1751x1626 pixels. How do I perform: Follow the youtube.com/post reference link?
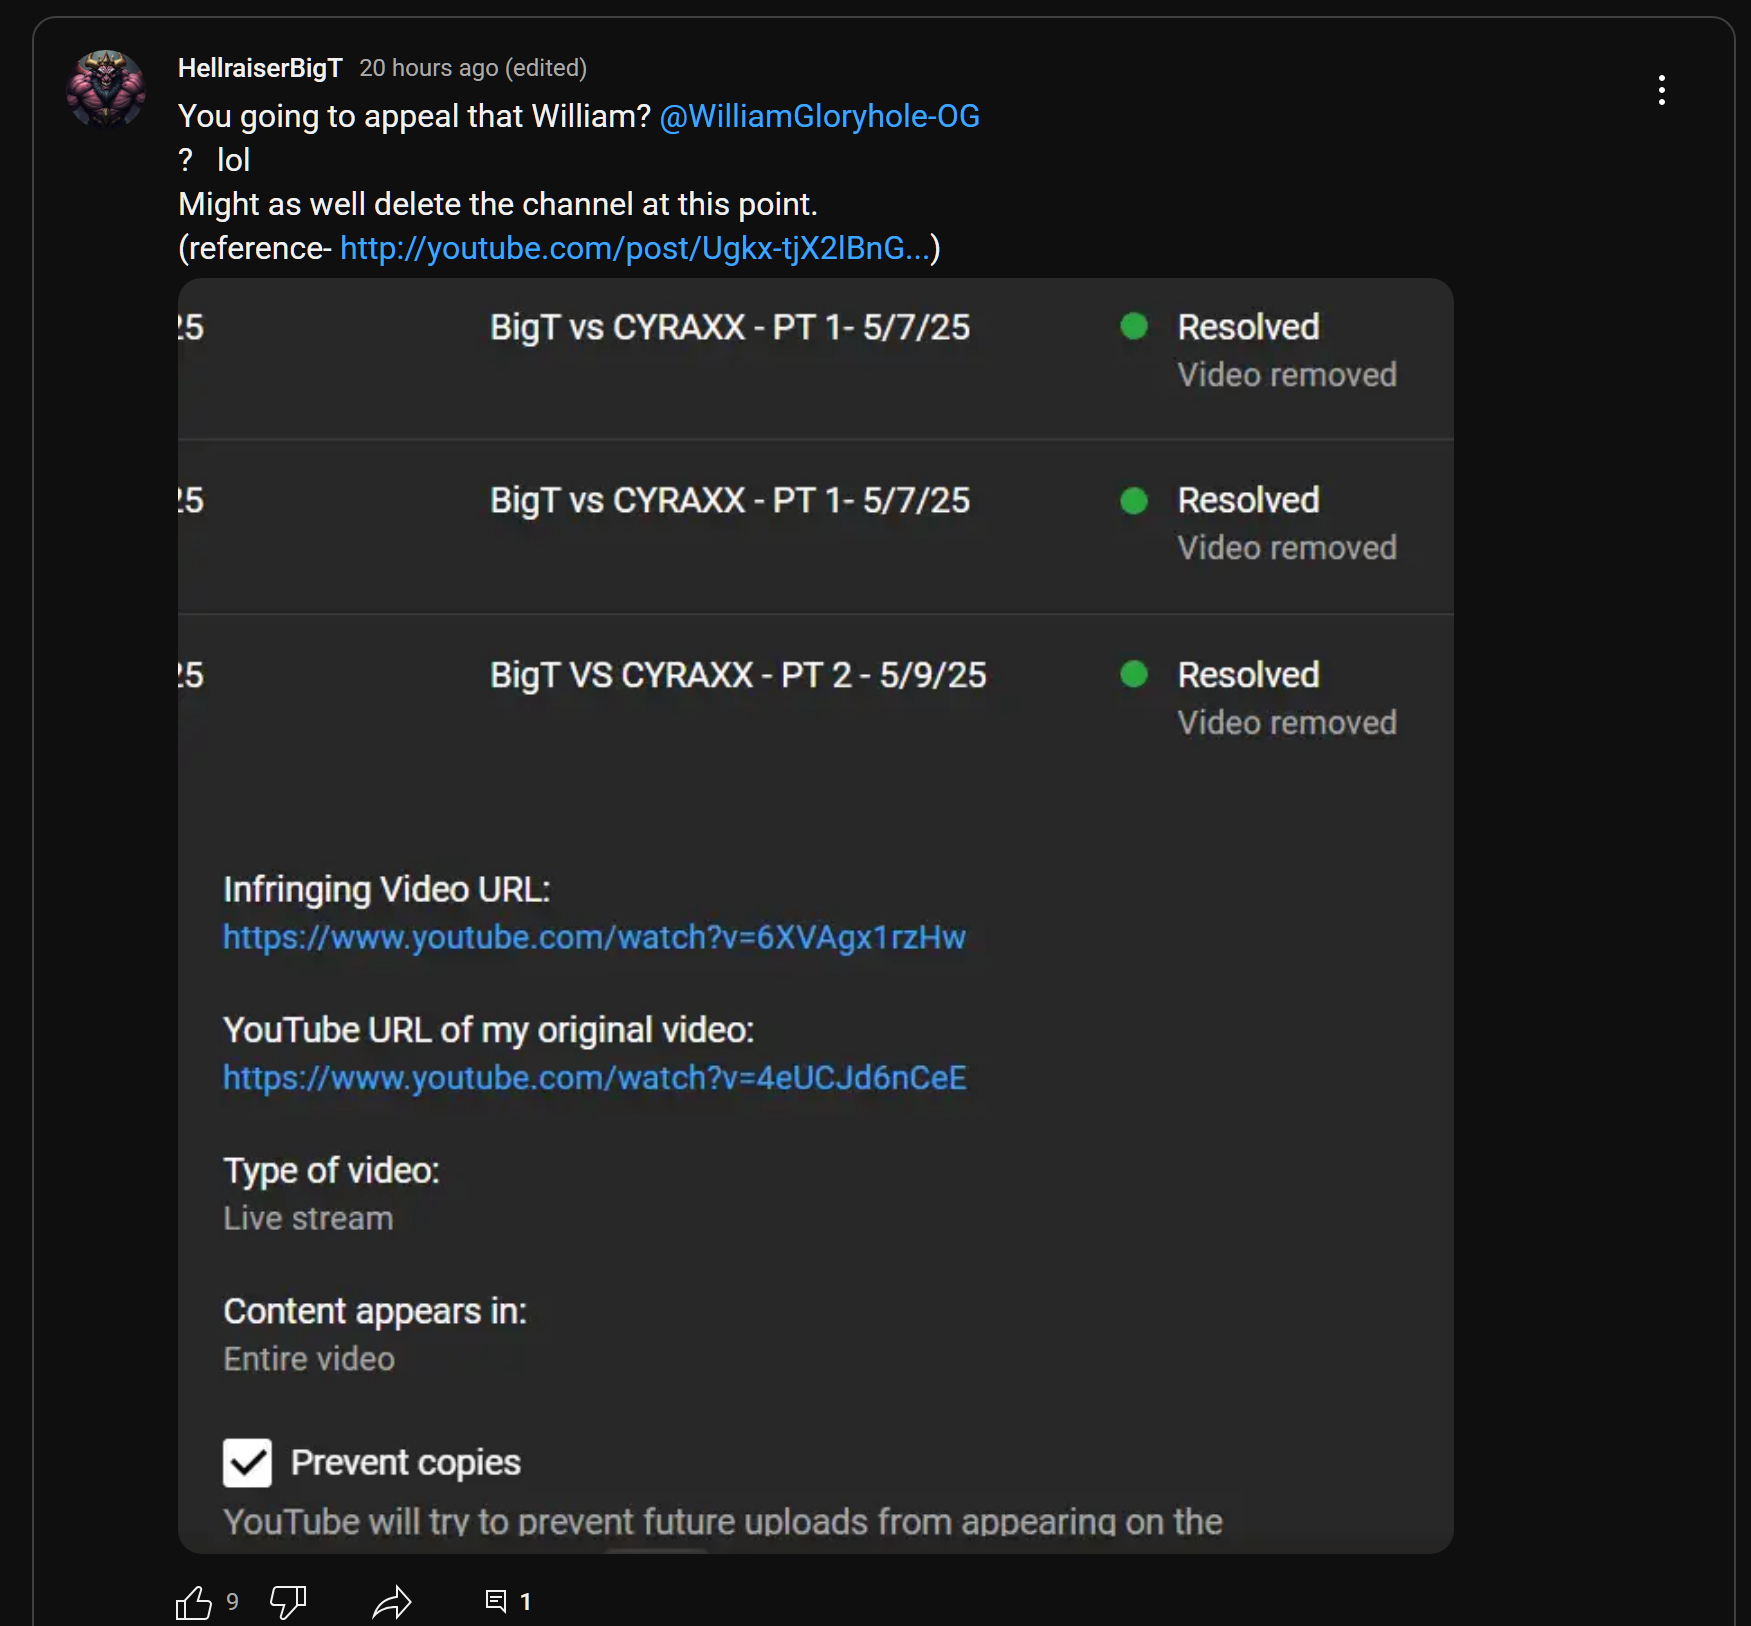pos(634,248)
